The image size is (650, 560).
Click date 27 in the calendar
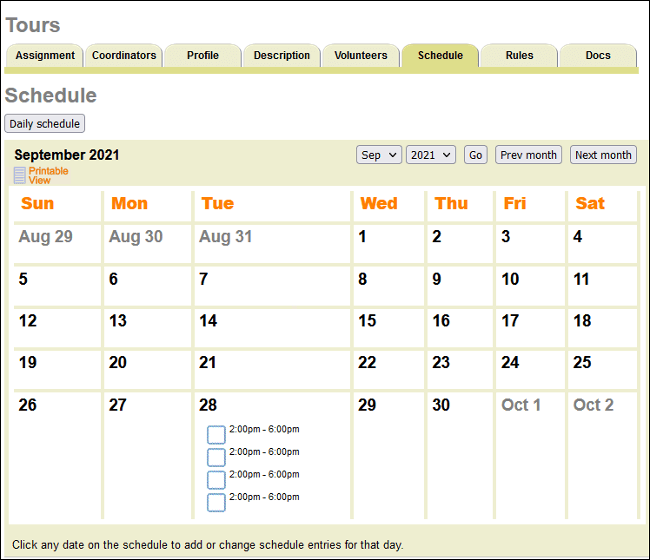point(118,405)
